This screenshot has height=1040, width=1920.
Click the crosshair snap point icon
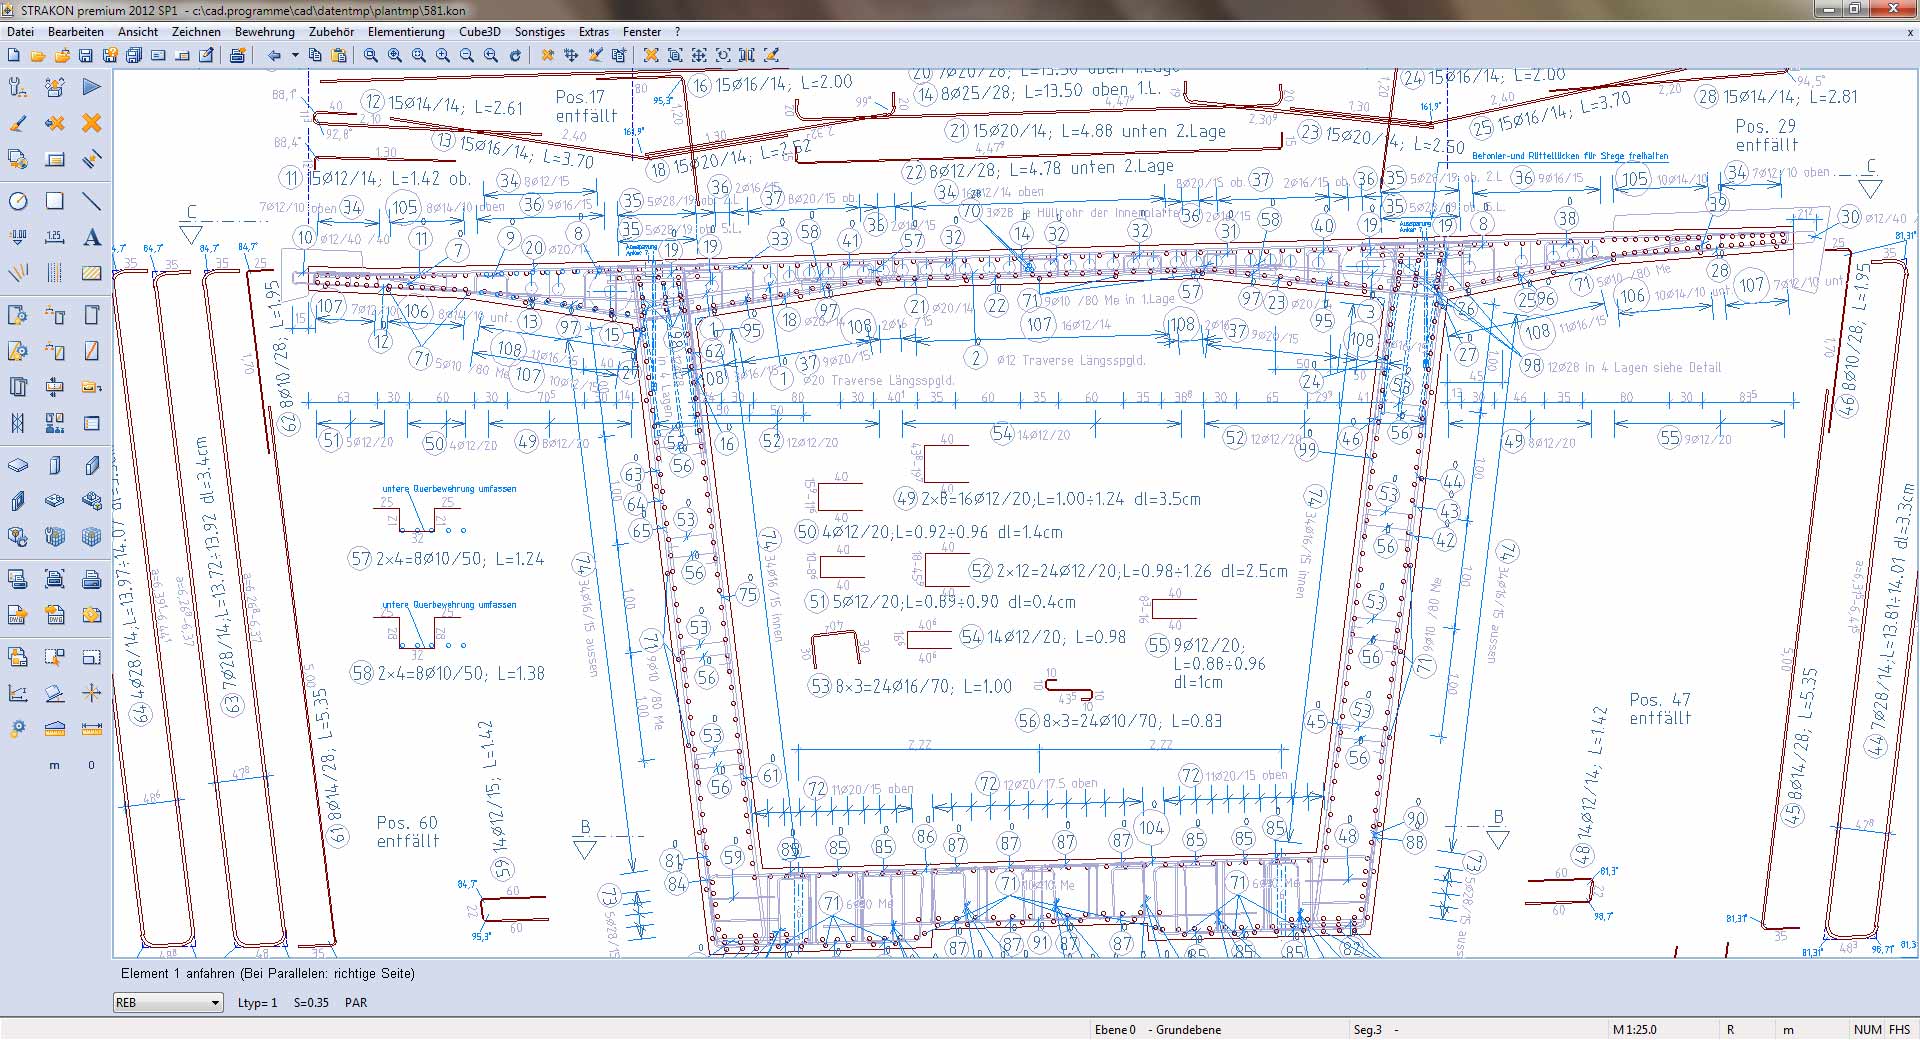[92, 692]
